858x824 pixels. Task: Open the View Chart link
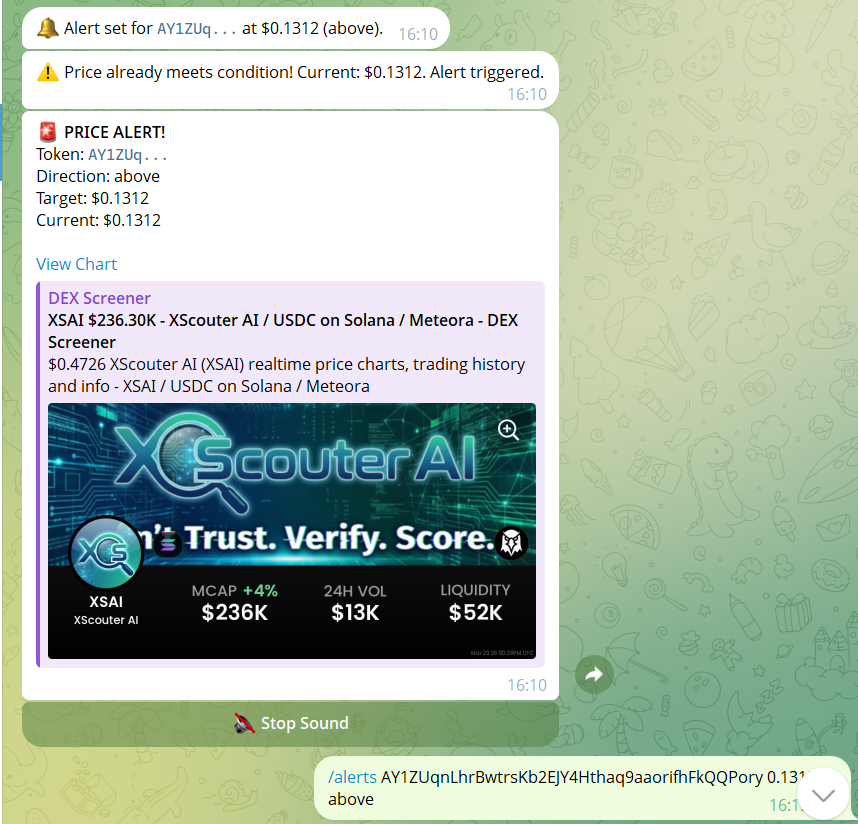pos(77,264)
